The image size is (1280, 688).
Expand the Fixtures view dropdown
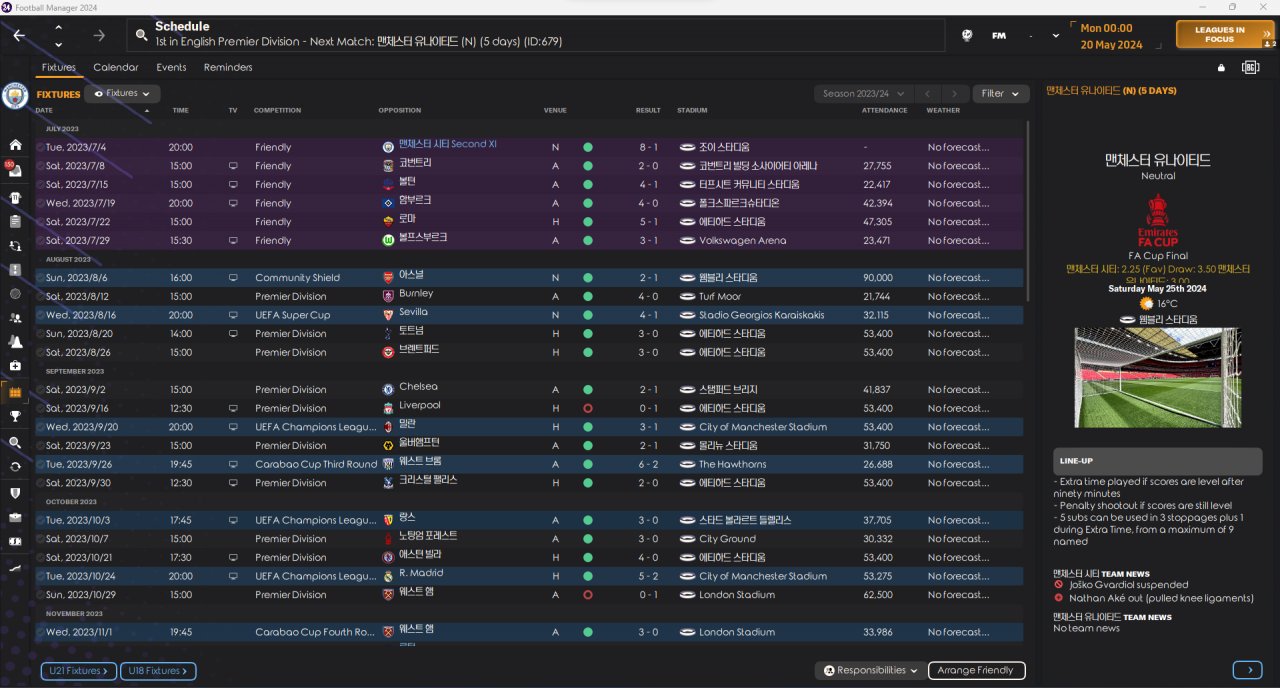click(x=122, y=93)
